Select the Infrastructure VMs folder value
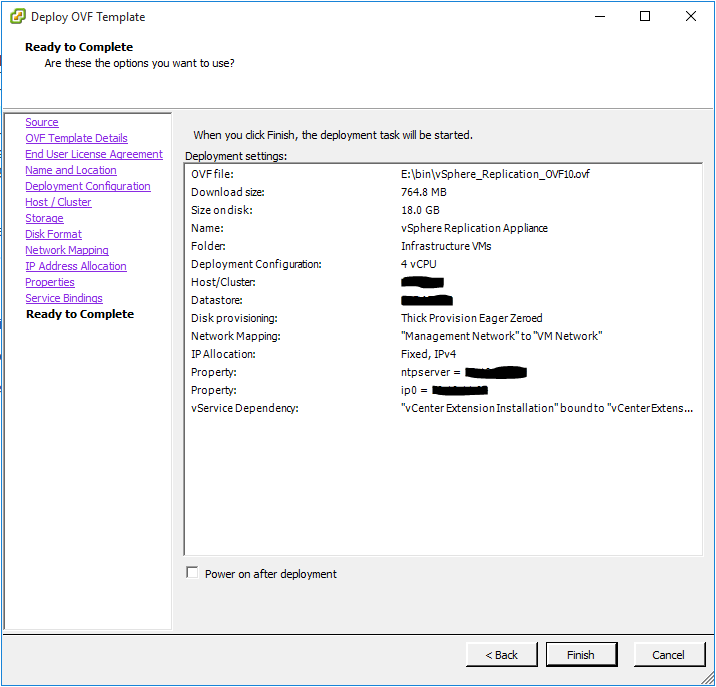This screenshot has height=687, width=716. pos(446,246)
